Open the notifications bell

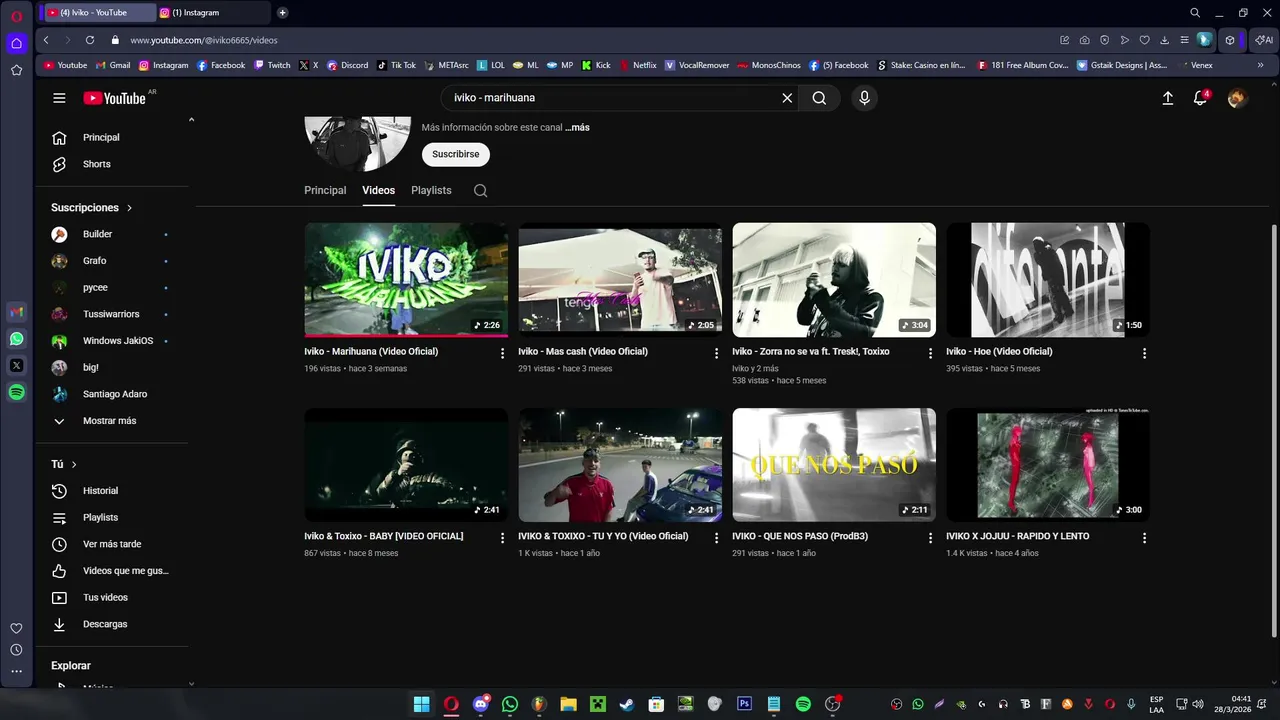[x=1201, y=98]
